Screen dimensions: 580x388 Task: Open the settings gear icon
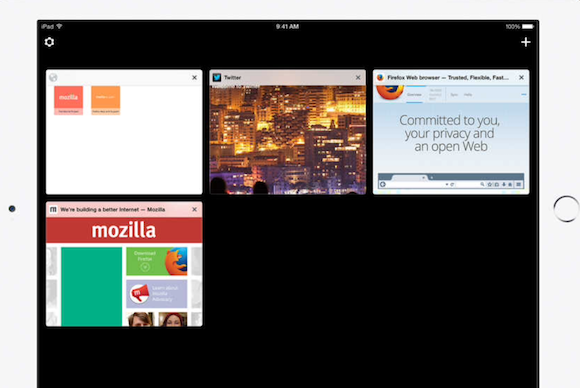(x=49, y=42)
